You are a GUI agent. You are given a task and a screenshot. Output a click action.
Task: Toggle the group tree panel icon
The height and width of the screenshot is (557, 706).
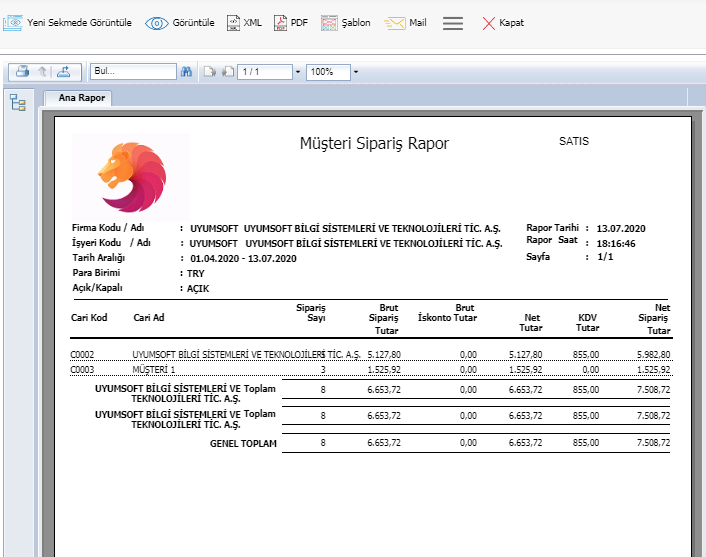pyautogui.click(x=18, y=103)
